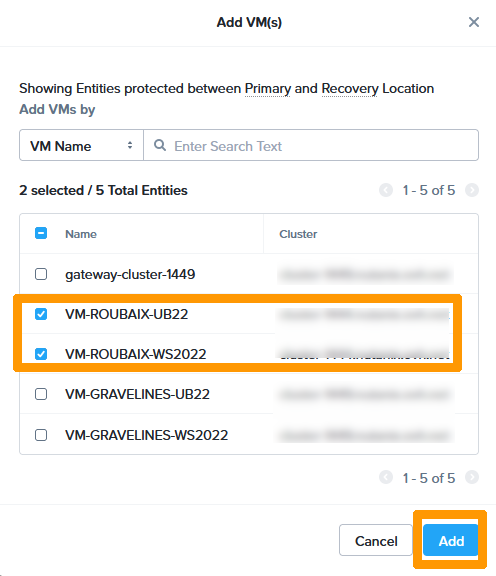Open the VM Name filter dropdown
The height and width of the screenshot is (576, 496).
[81, 145]
